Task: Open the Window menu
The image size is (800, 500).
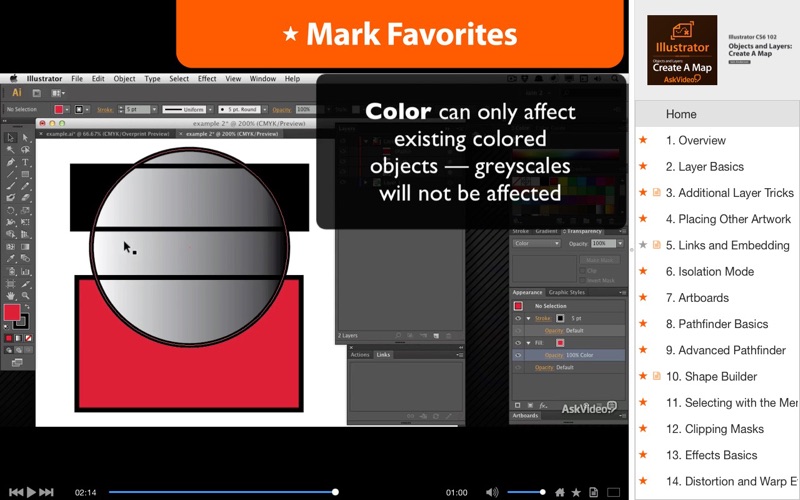Action: [x=262, y=79]
